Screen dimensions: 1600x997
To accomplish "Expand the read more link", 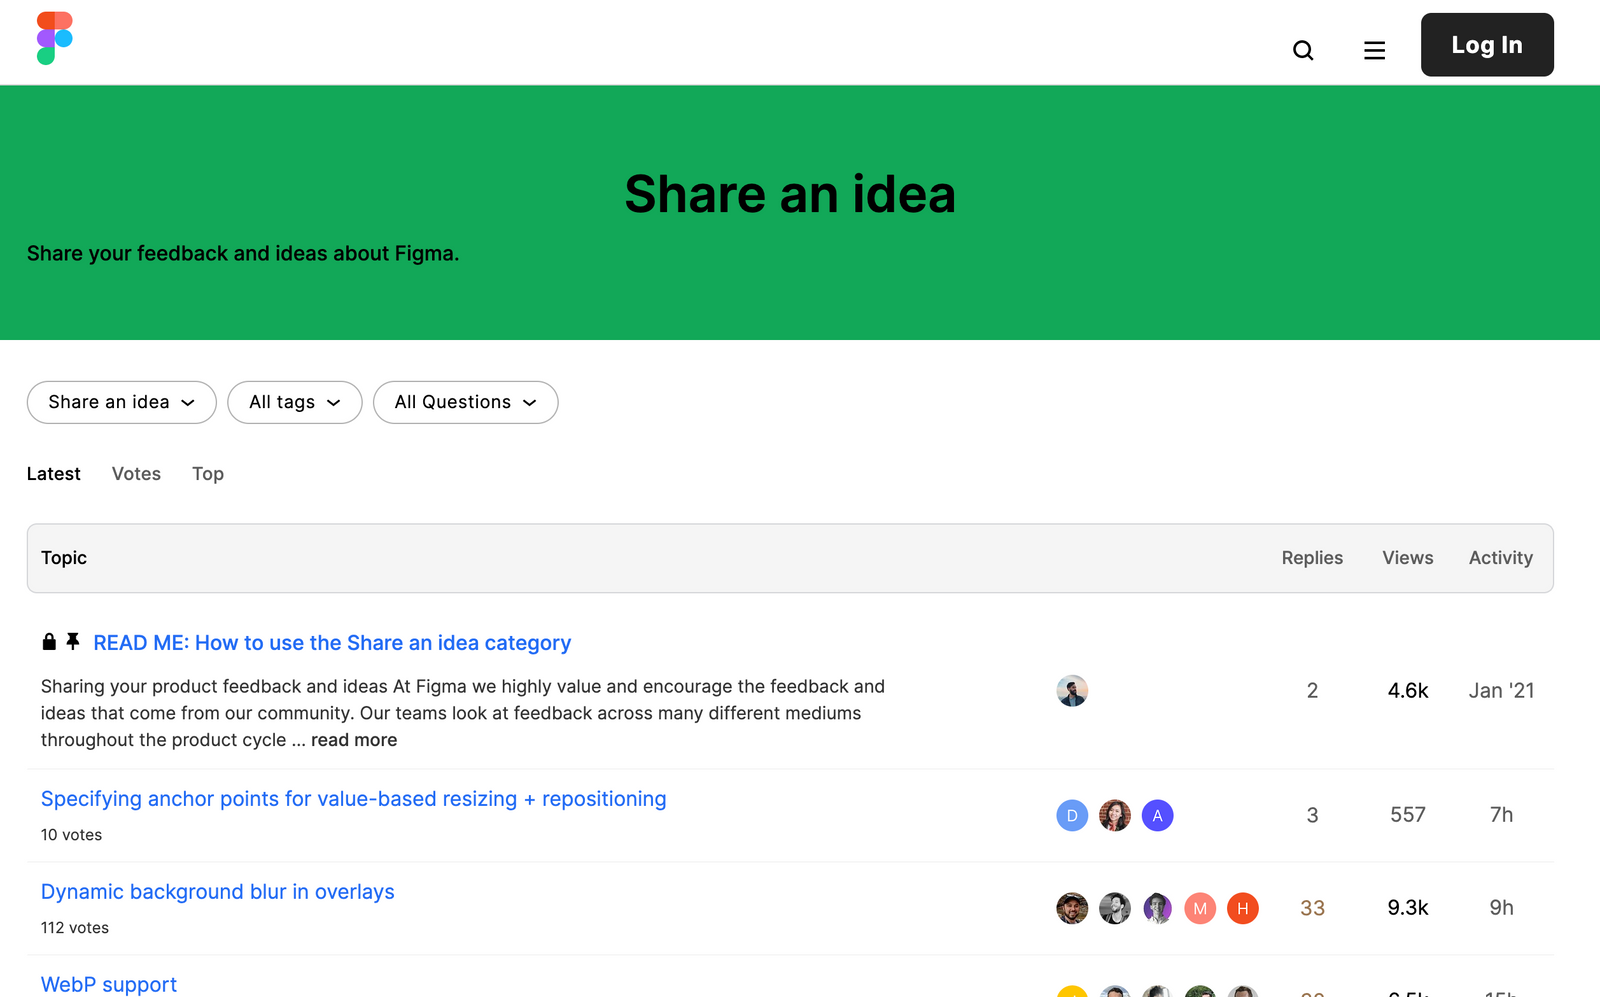I will [353, 739].
